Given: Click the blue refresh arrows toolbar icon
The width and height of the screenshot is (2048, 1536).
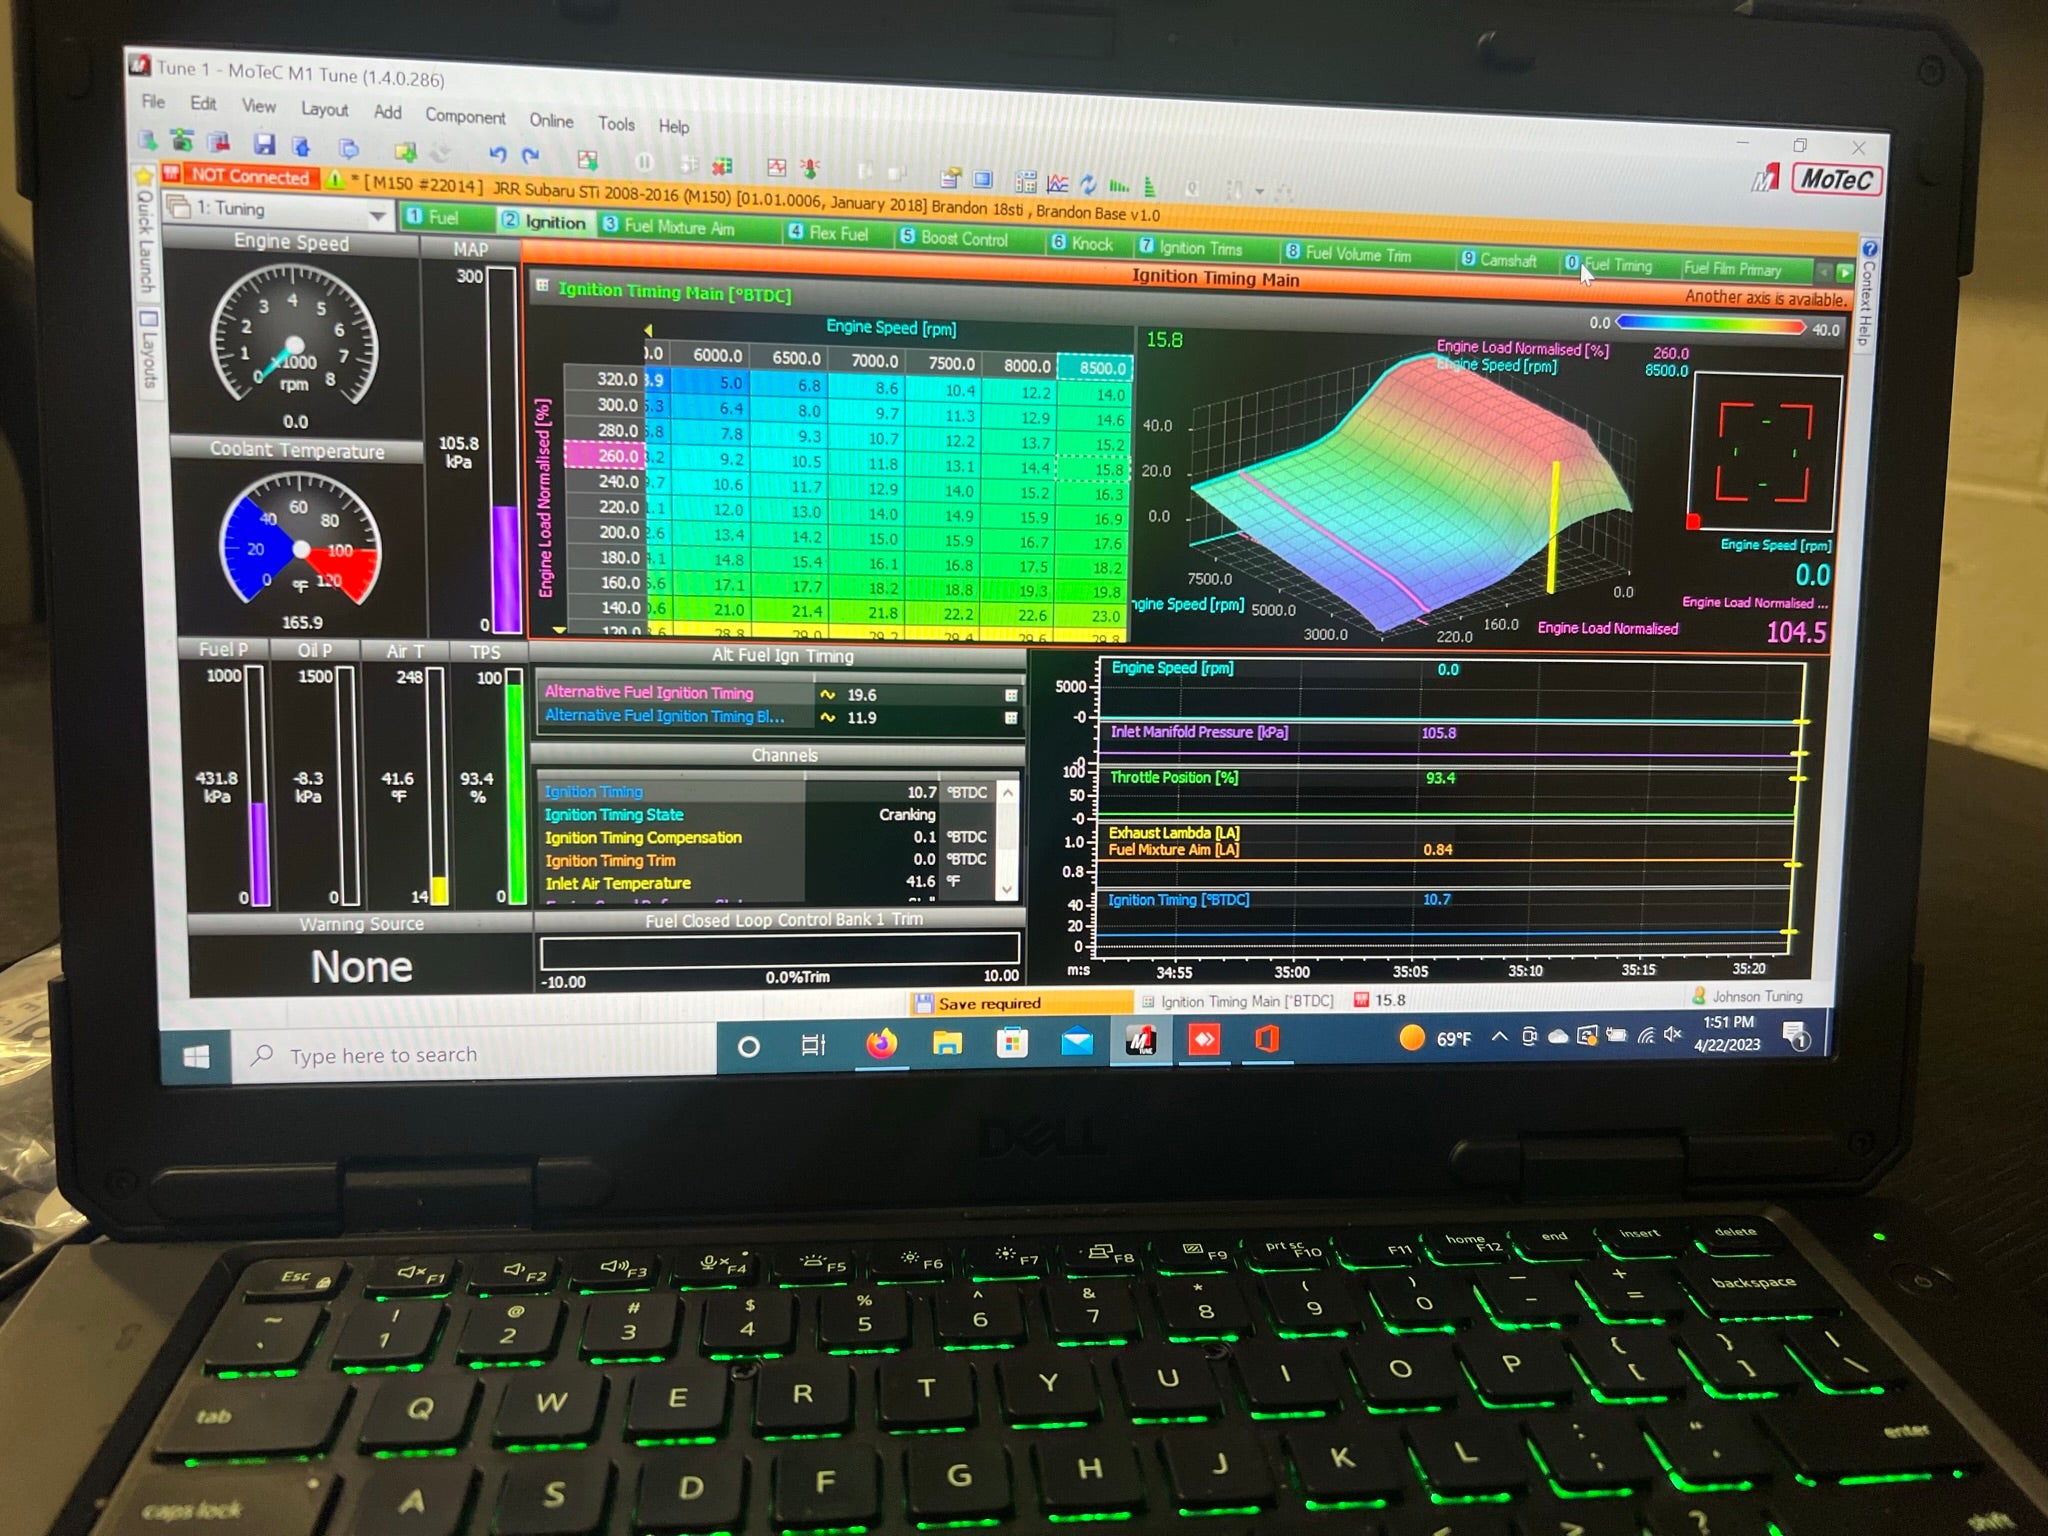Looking at the screenshot, I should coord(1088,184).
